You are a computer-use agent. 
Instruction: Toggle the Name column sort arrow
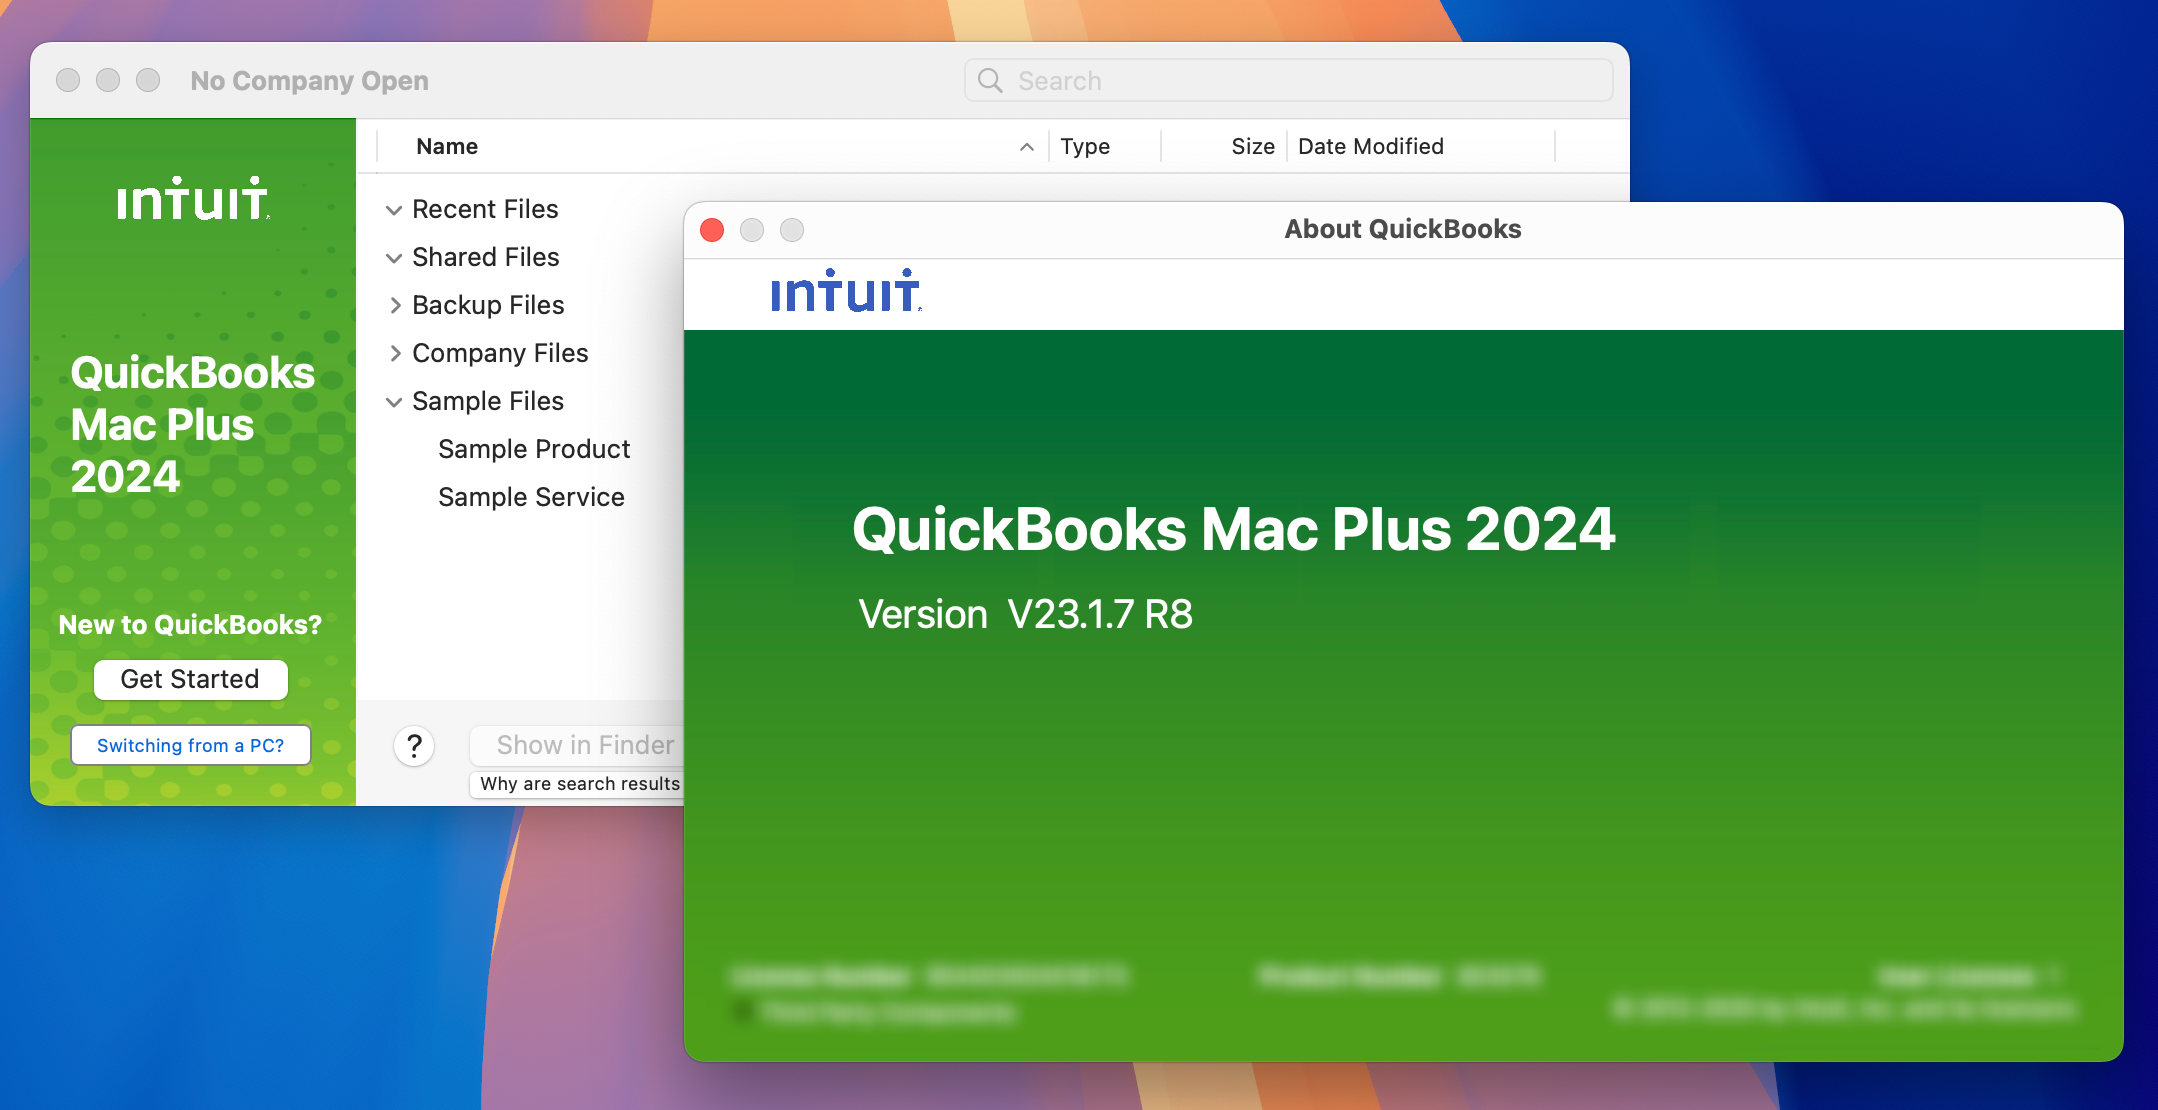(x=1027, y=147)
